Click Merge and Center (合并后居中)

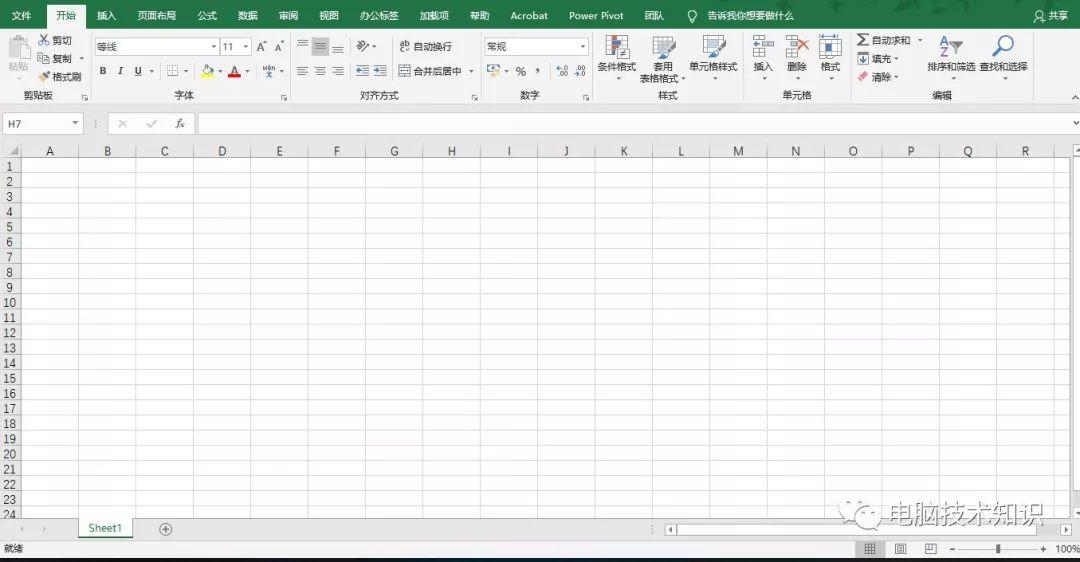coord(430,71)
